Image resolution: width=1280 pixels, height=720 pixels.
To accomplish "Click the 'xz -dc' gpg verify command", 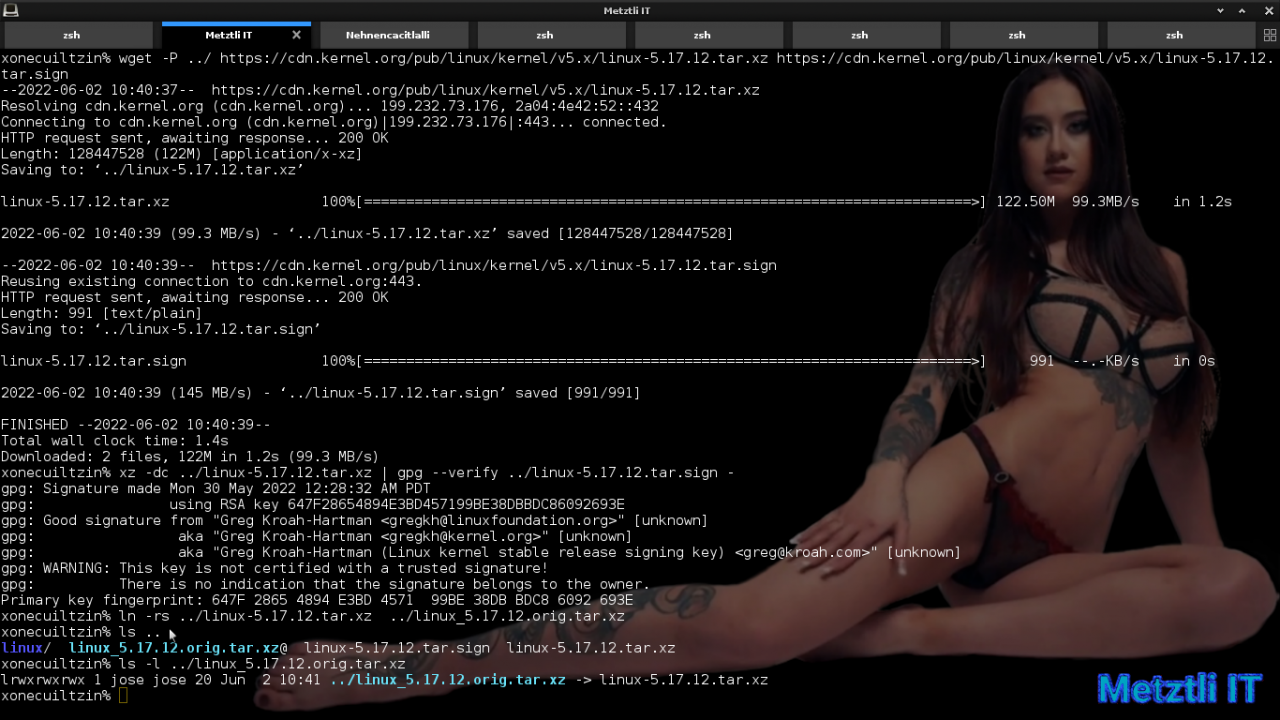I will pos(427,473).
